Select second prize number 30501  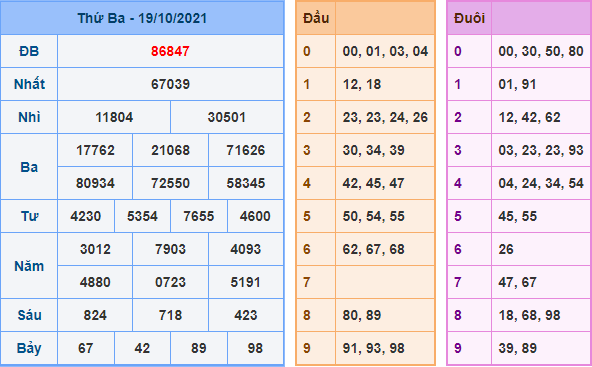point(227,117)
